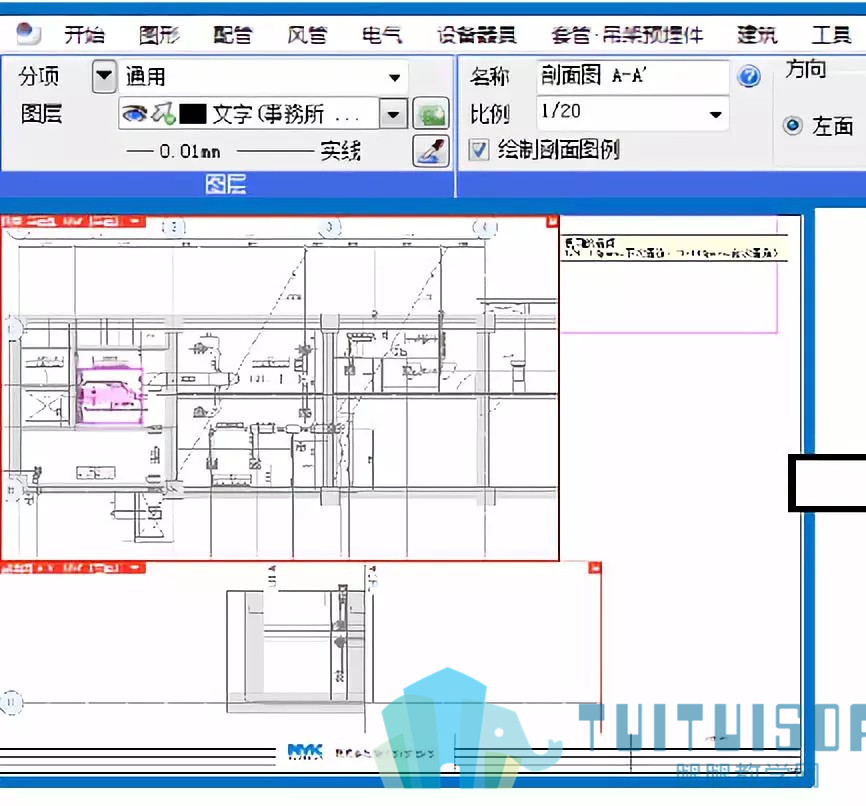Viewport: 866px width, 806px height.
Task: Open the 建筑 ribbon tab
Action: (x=757, y=35)
